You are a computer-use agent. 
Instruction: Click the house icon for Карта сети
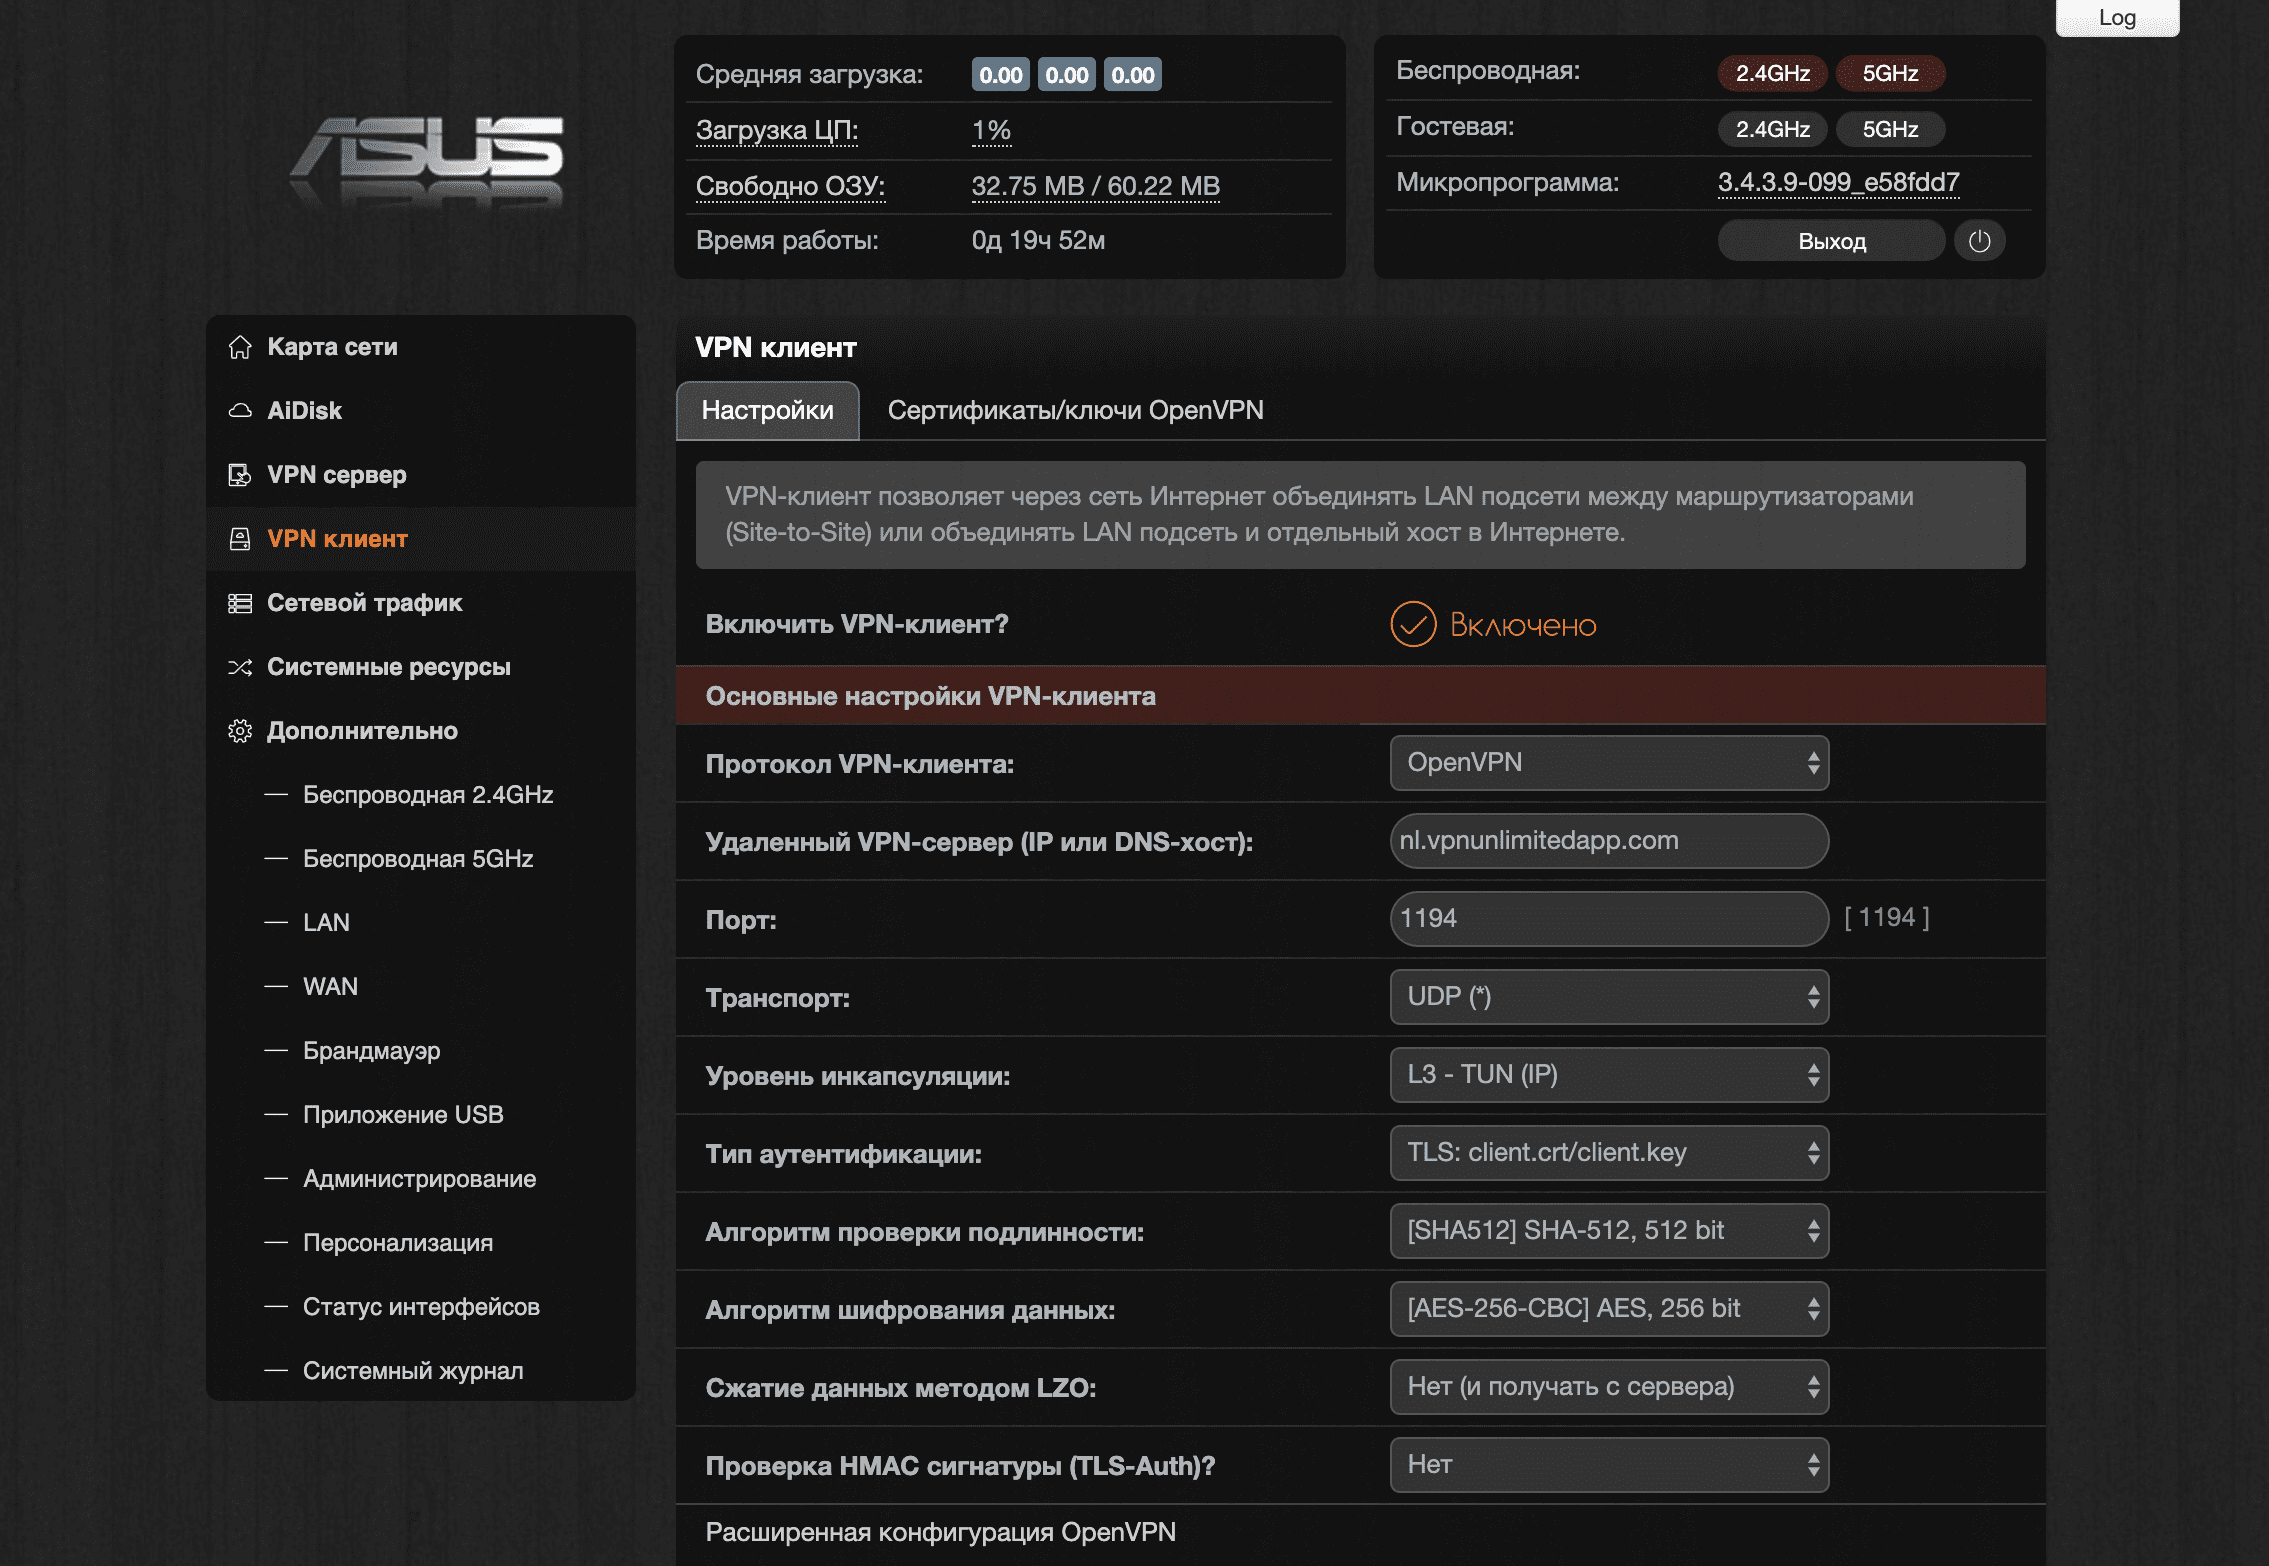pyautogui.click(x=240, y=347)
